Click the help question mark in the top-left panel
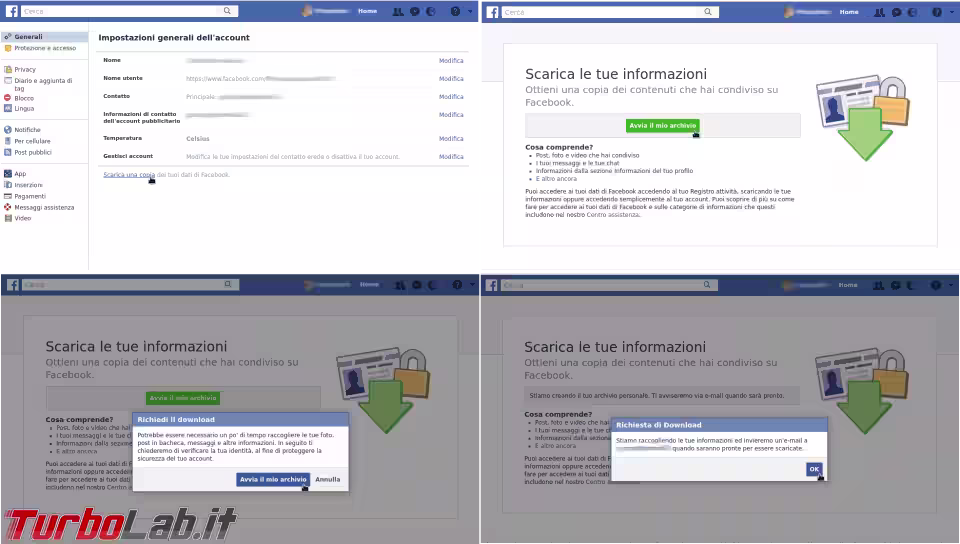This screenshot has height=544, width=960. [455, 11]
